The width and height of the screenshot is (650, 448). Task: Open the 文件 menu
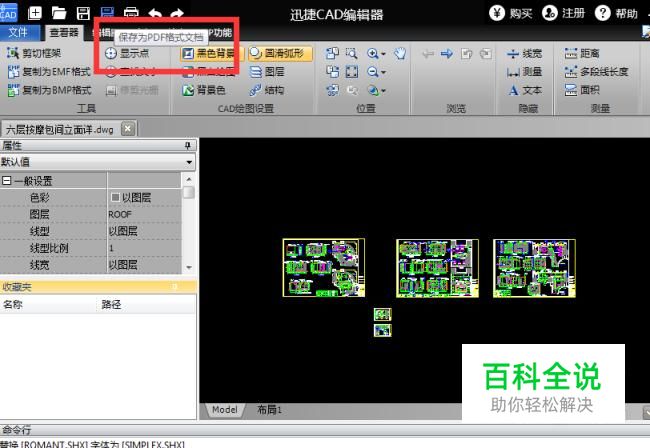(x=18, y=32)
